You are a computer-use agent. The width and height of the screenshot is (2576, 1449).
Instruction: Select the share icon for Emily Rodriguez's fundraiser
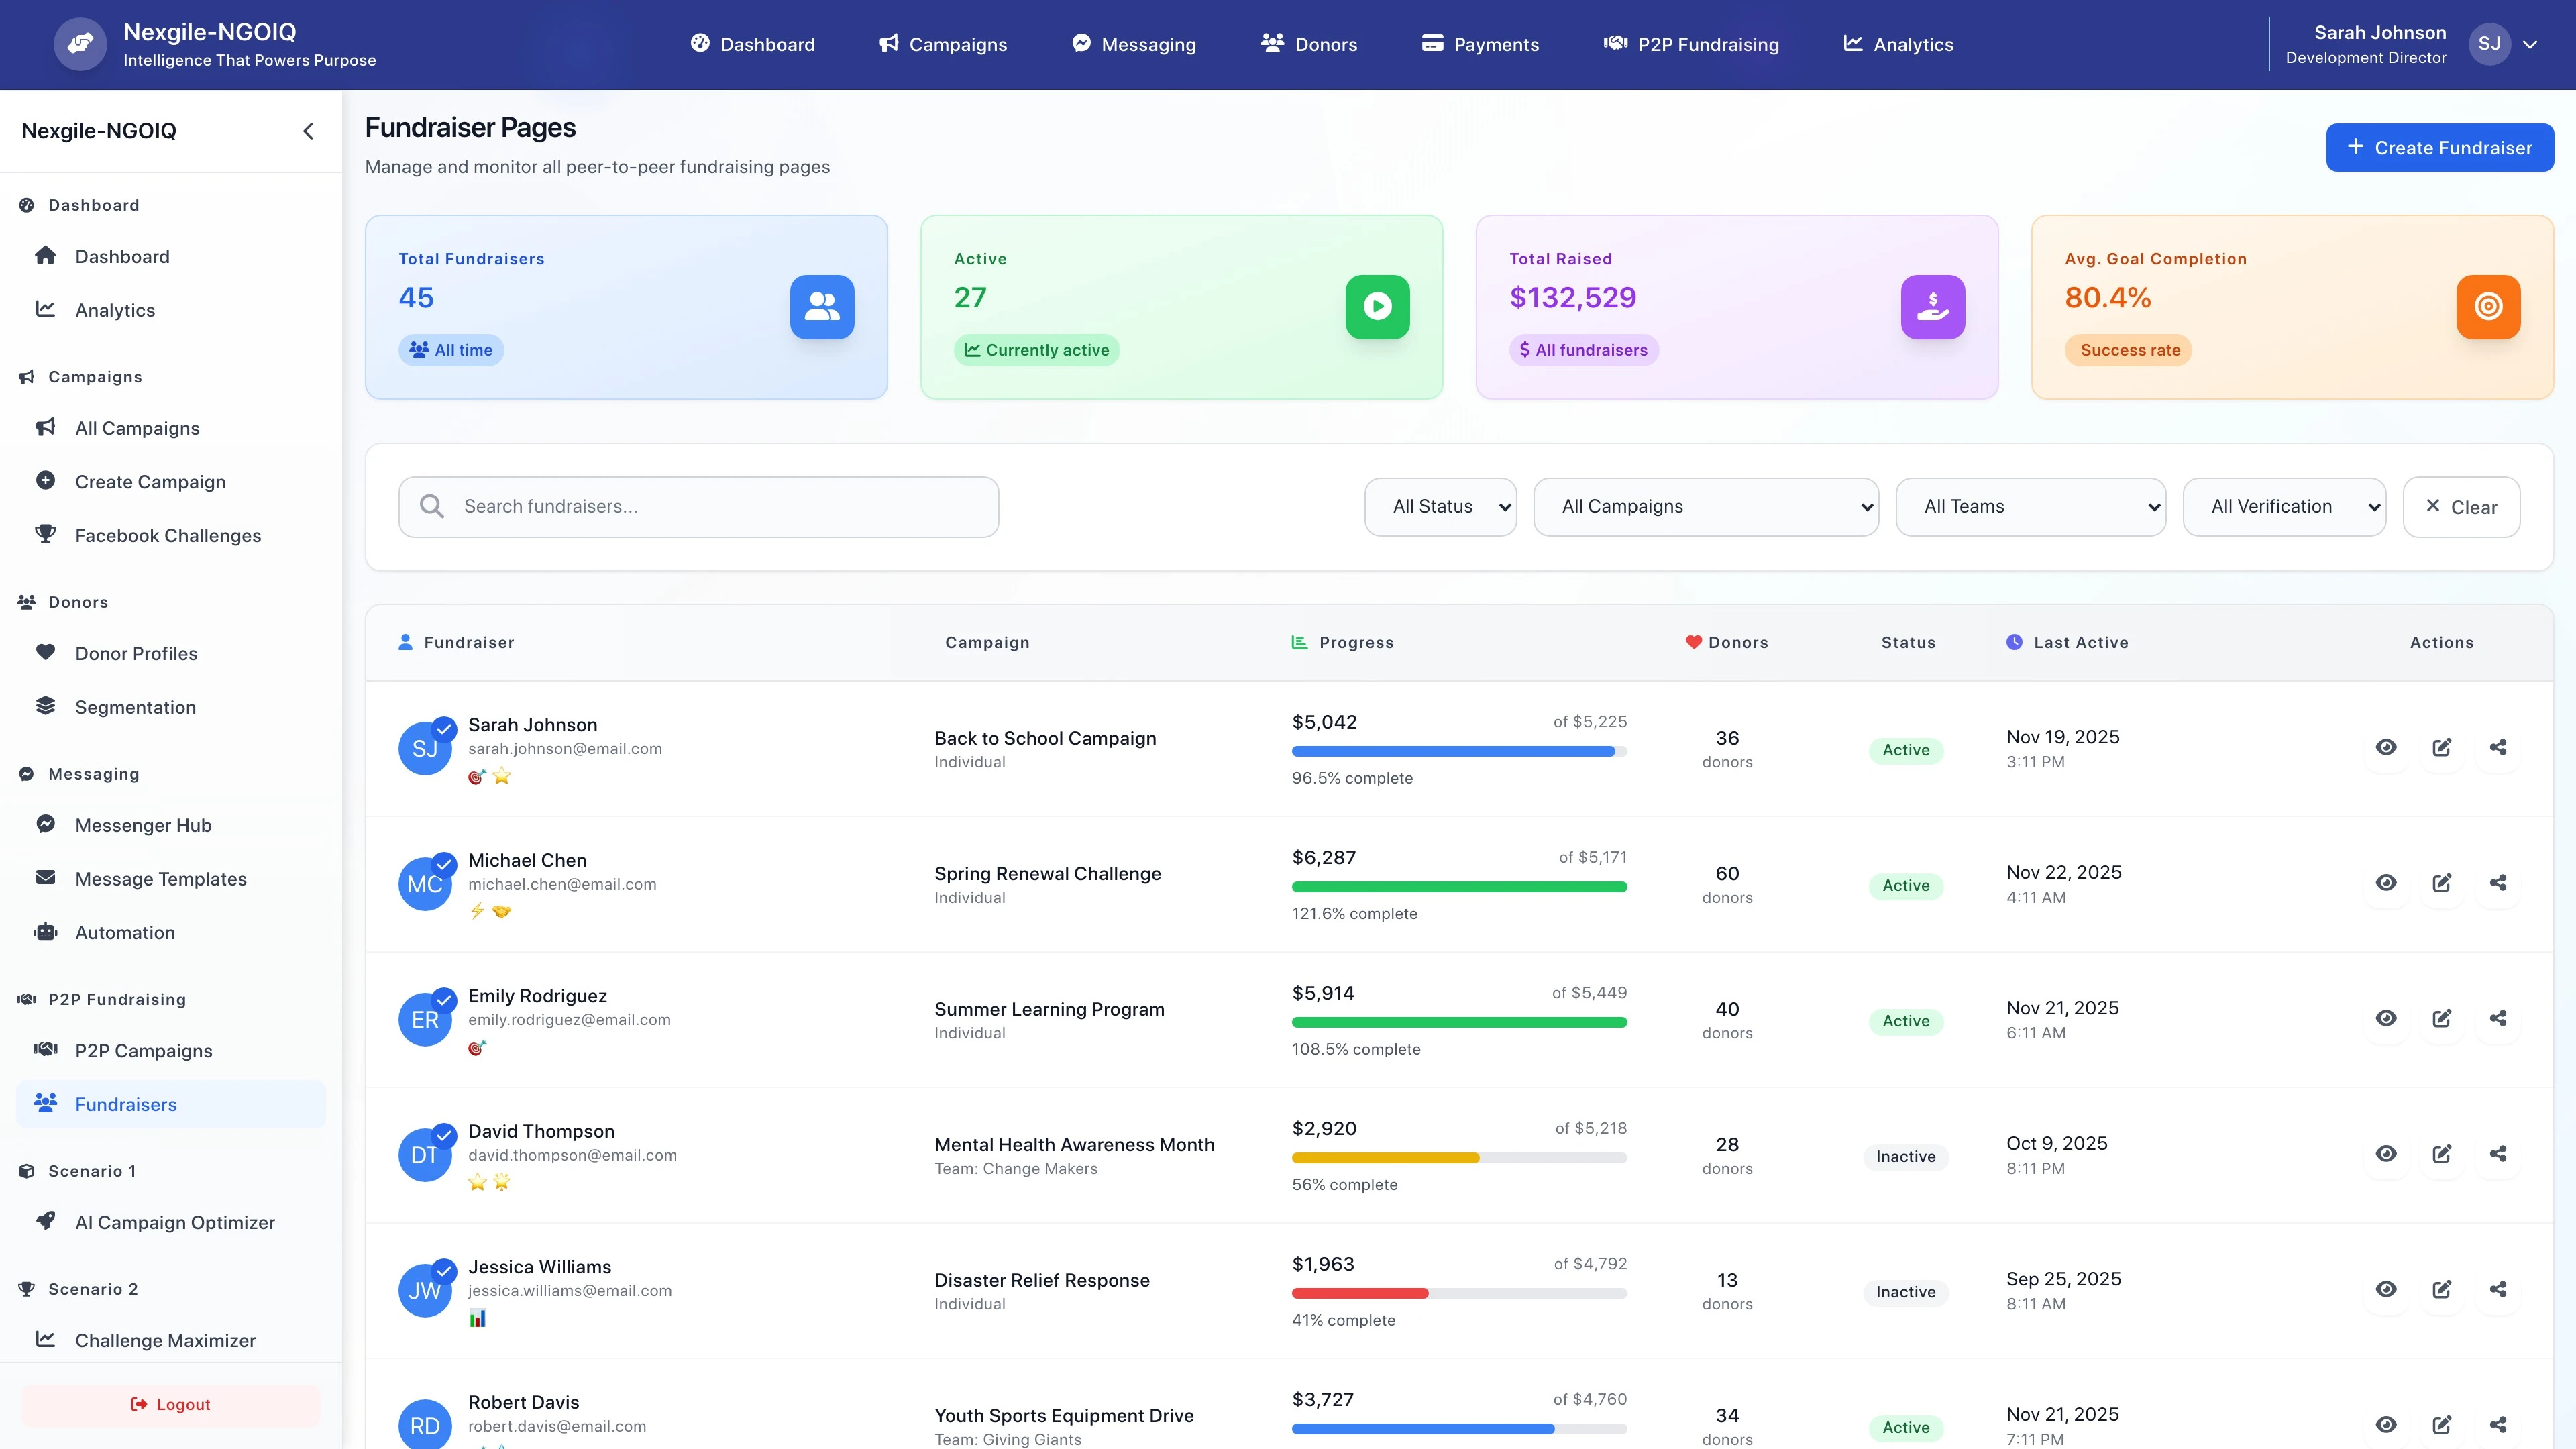[2498, 1018]
